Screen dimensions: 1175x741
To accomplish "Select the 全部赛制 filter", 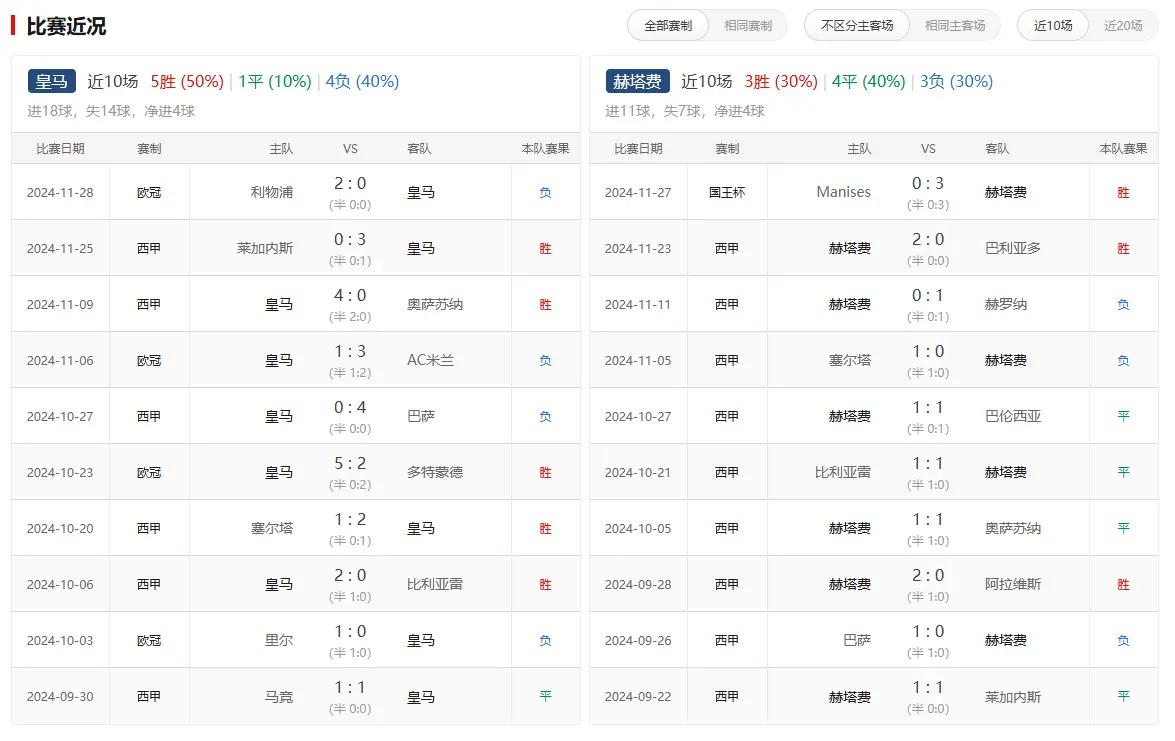I will [668, 25].
